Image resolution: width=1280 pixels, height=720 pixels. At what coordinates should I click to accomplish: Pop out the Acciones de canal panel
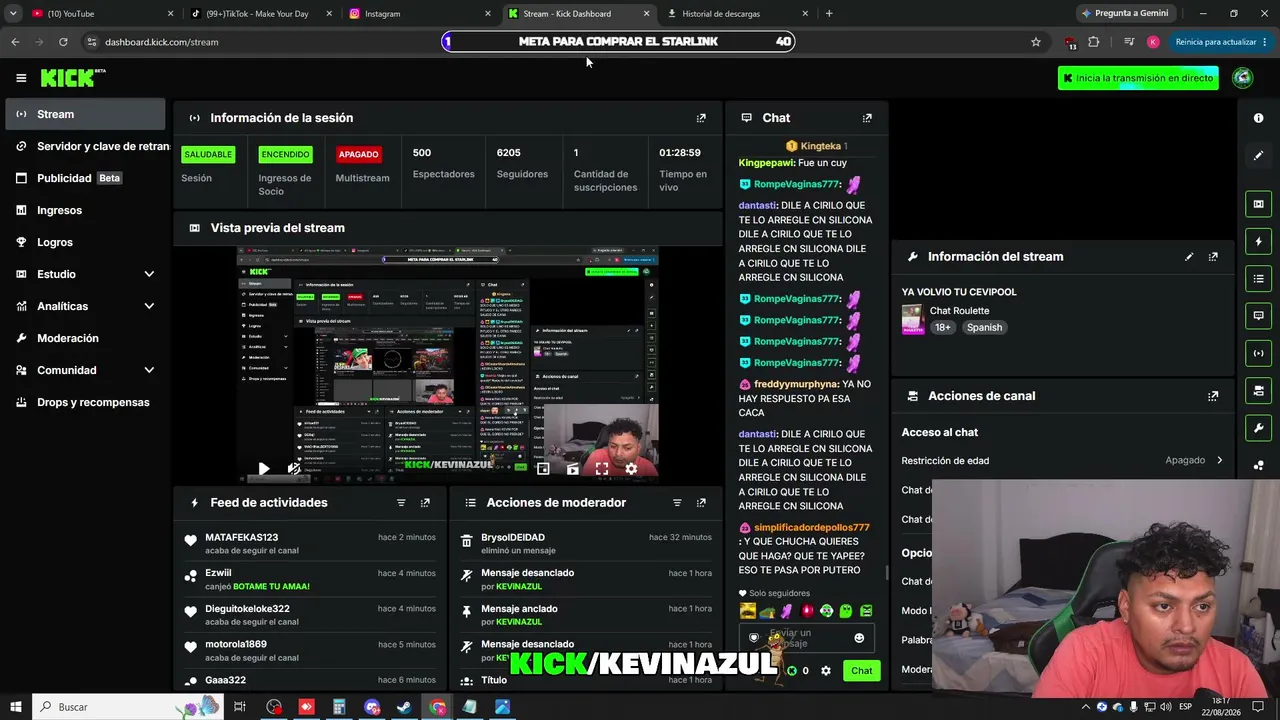click(1213, 396)
